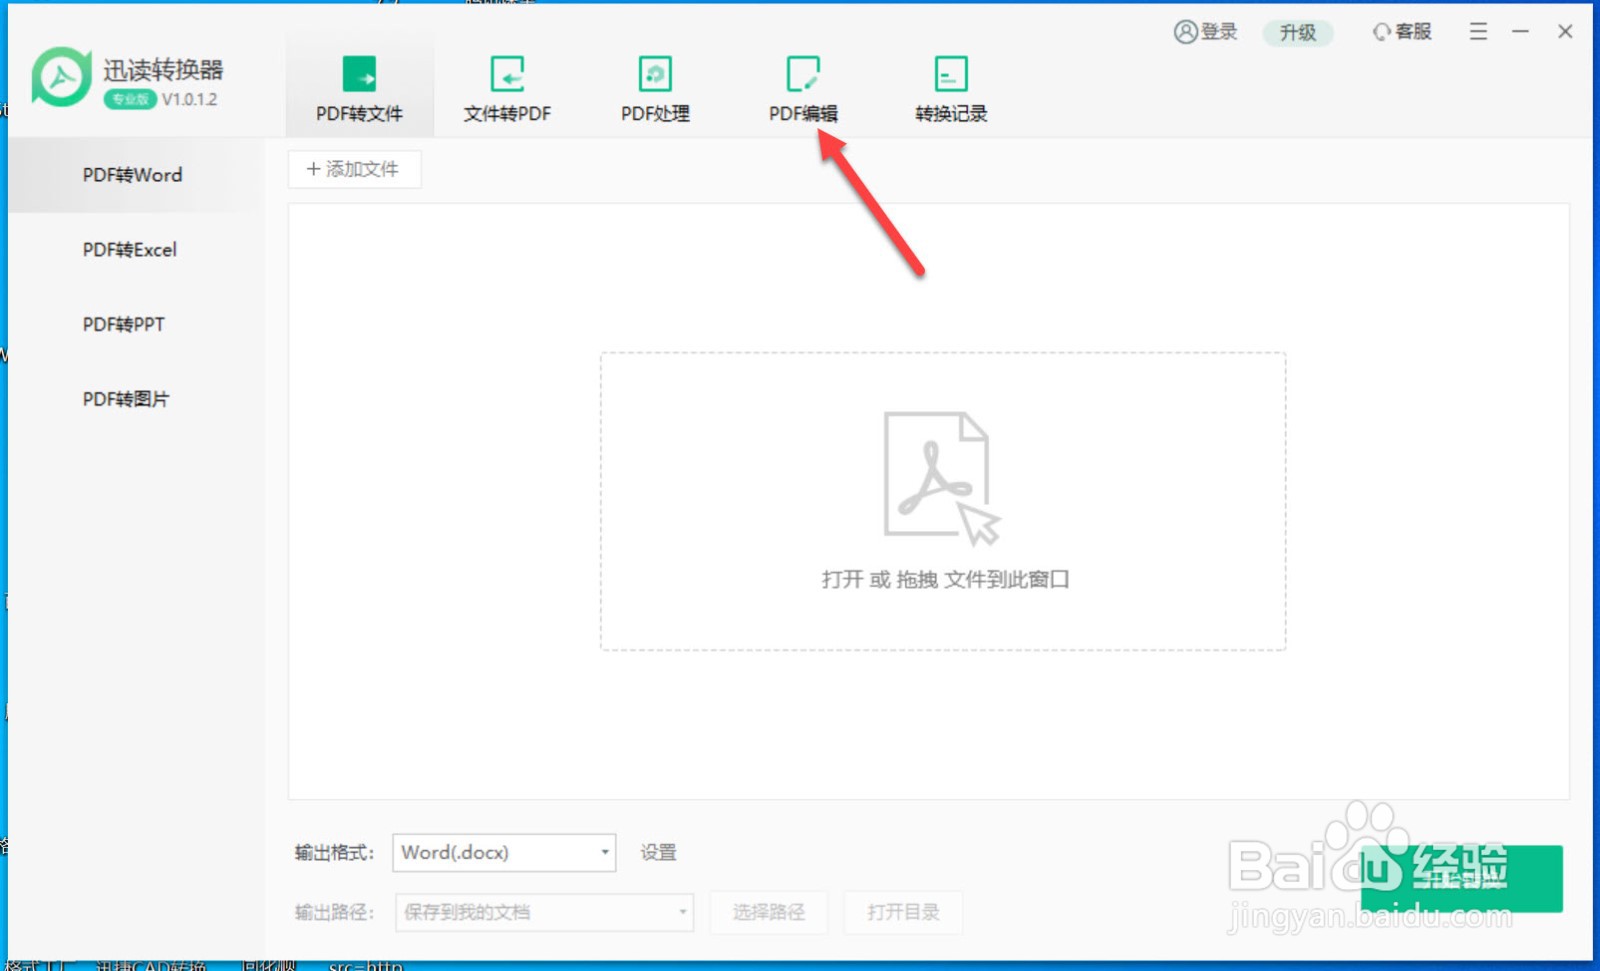Click the 专业版 badge

130,99
